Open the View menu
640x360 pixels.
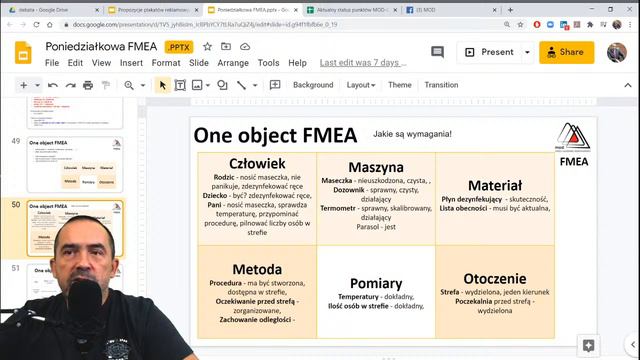coord(101,63)
